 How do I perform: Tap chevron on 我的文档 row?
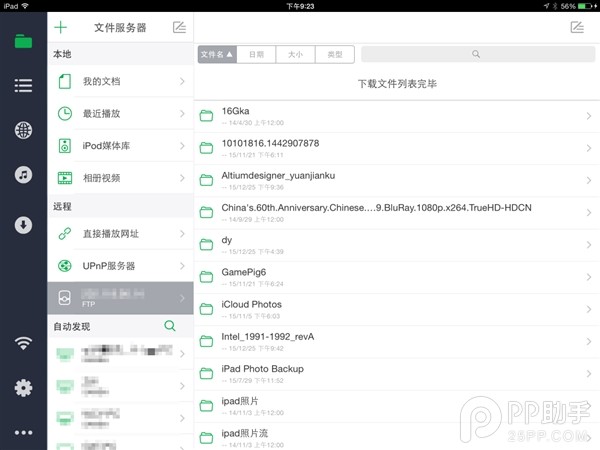182,81
